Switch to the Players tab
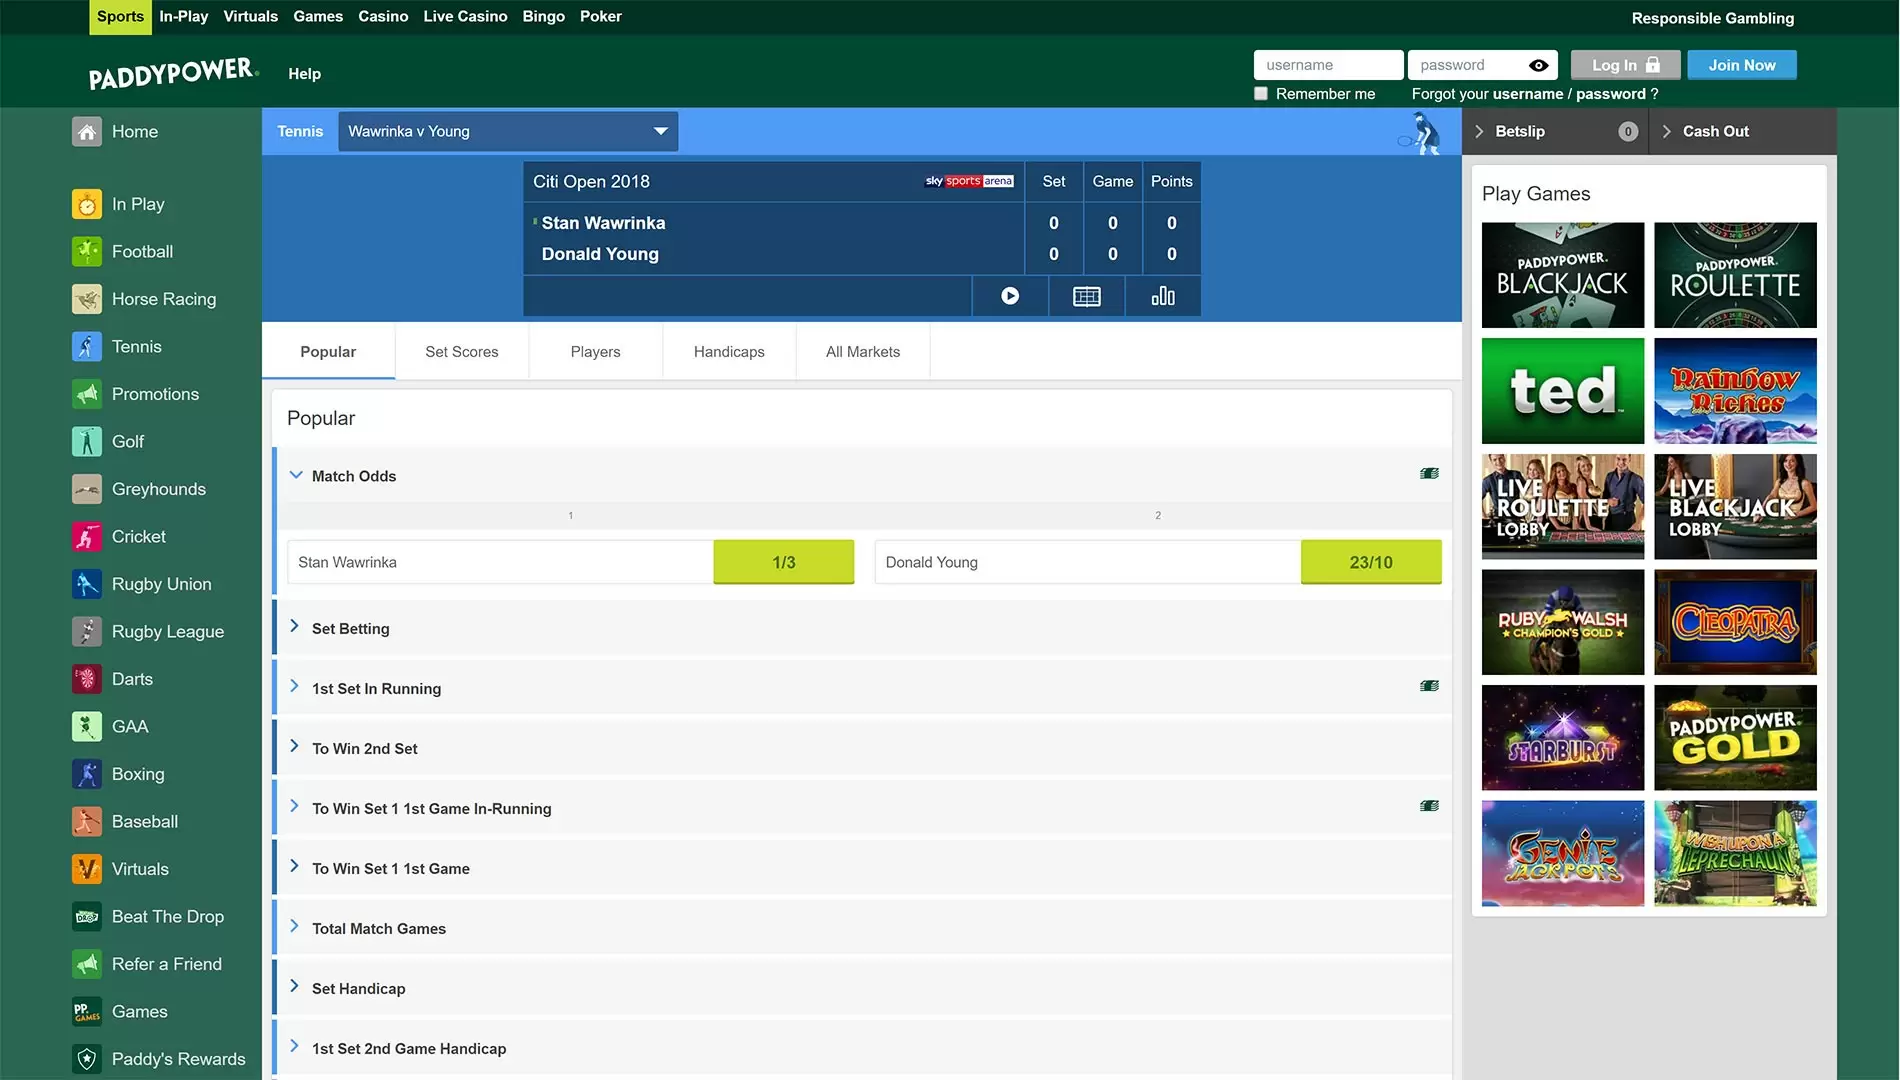The height and width of the screenshot is (1080, 1900). pos(596,352)
